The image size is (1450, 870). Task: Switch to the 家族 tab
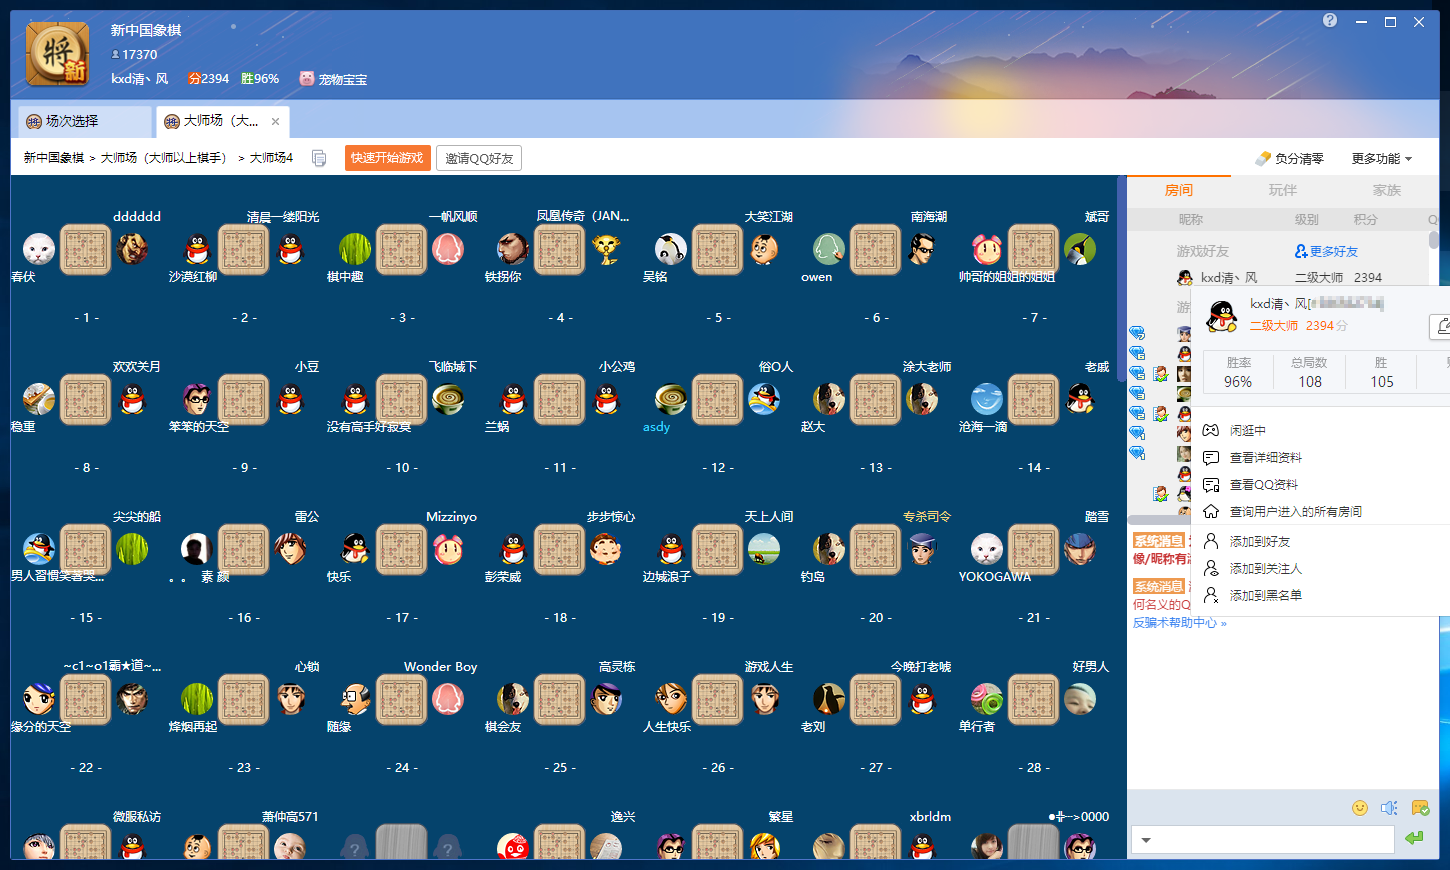point(1386,190)
